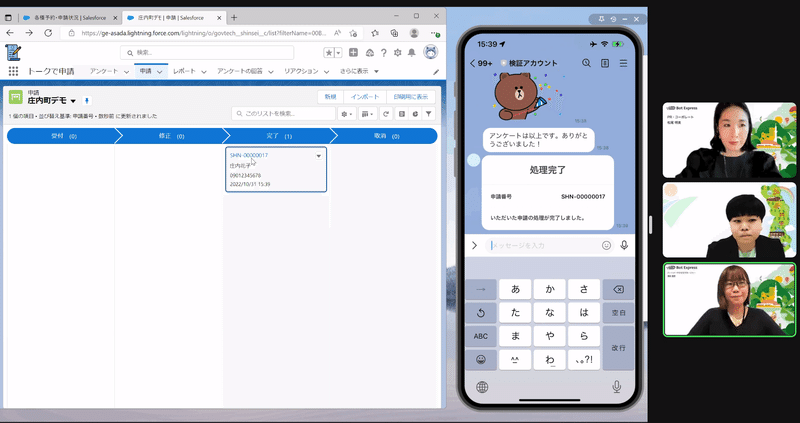
Task: Open the browser Favorites list icon
Action: coord(375,33)
